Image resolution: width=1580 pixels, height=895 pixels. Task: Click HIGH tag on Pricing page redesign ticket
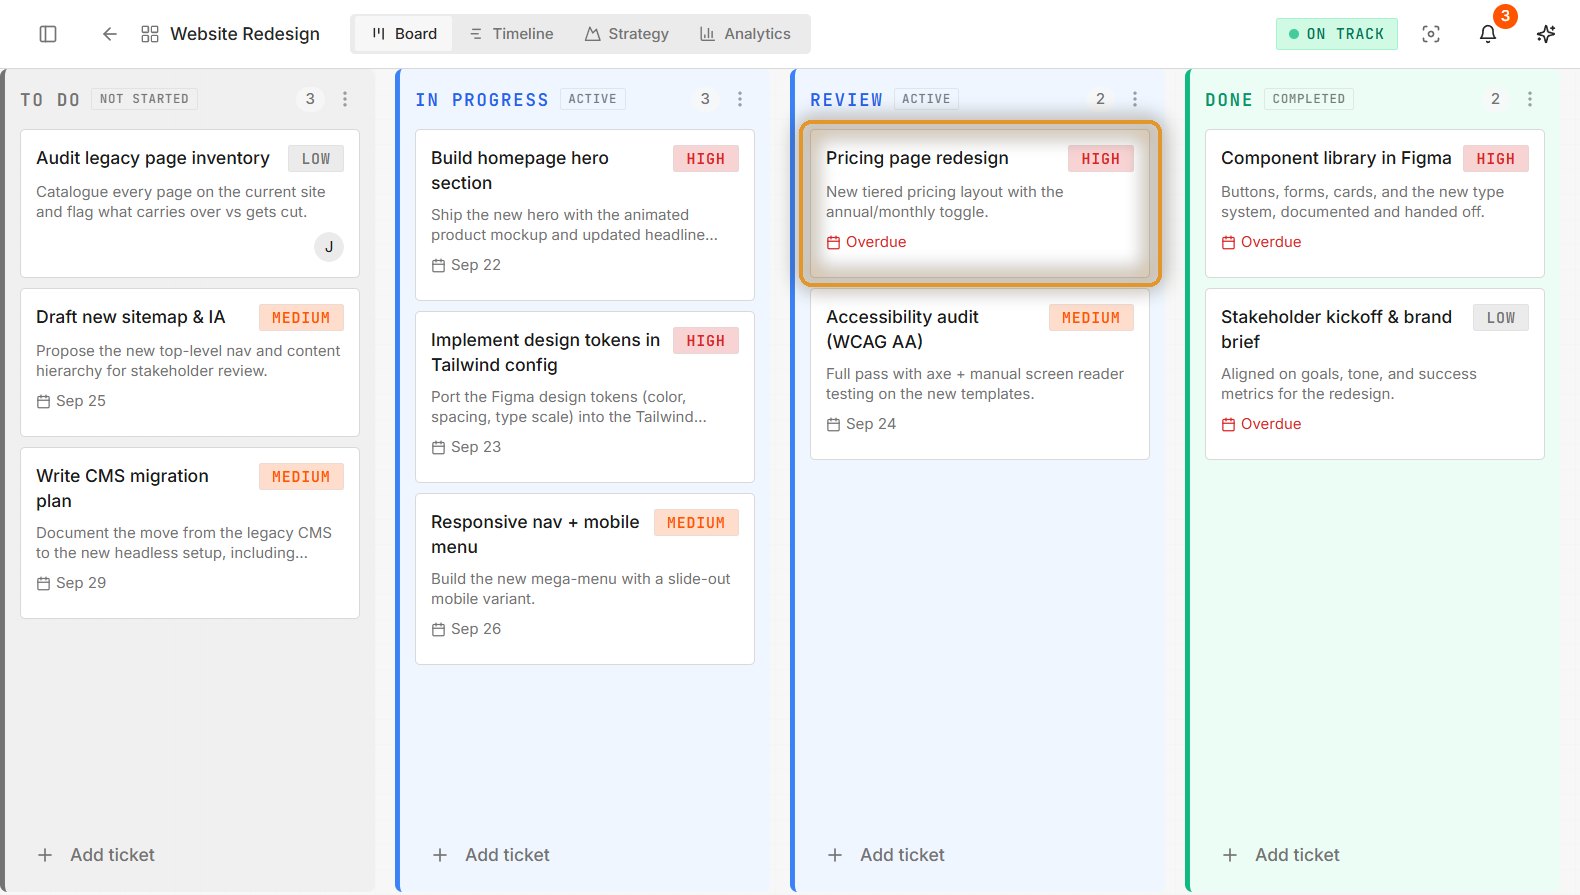click(x=1101, y=159)
